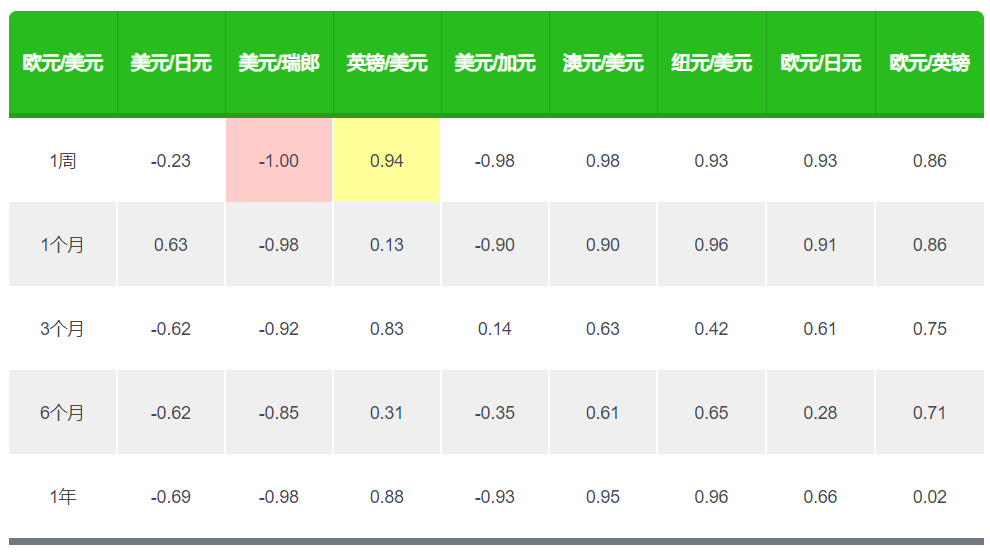Click the 0.14 value in 3个月 row
This screenshot has height=552, width=990.
pyautogui.click(x=495, y=329)
